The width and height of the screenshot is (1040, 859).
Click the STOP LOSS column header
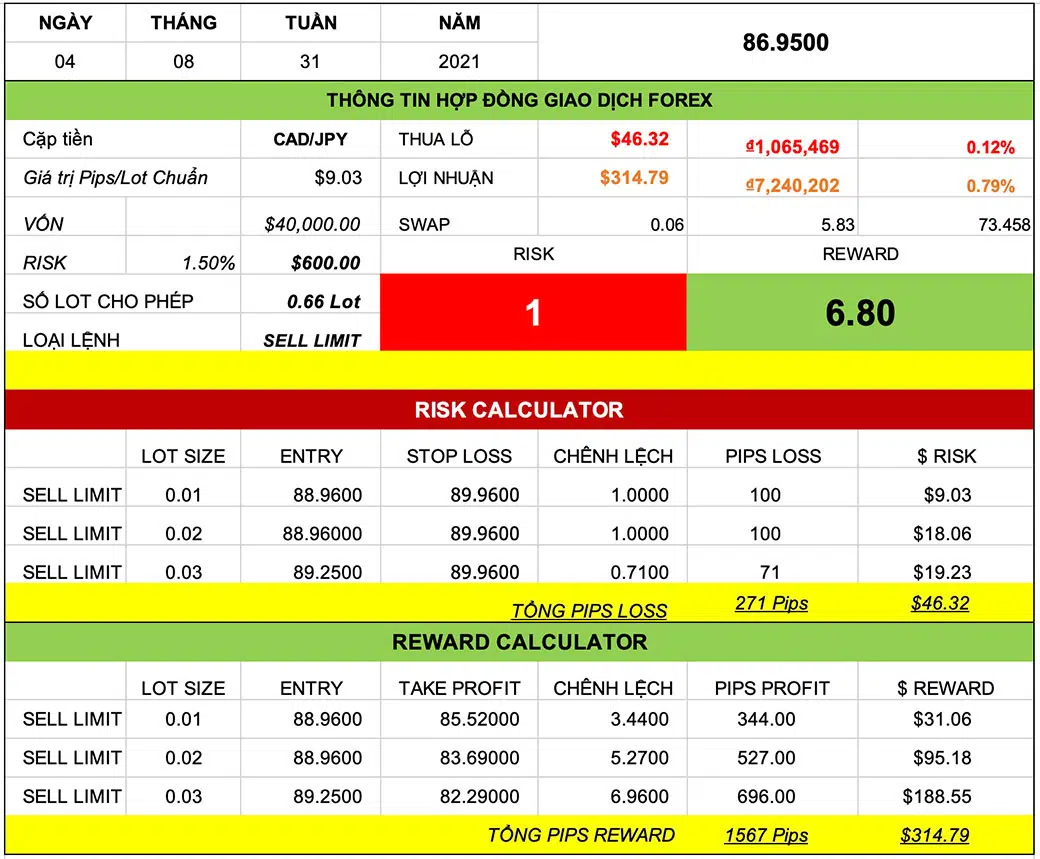(459, 456)
